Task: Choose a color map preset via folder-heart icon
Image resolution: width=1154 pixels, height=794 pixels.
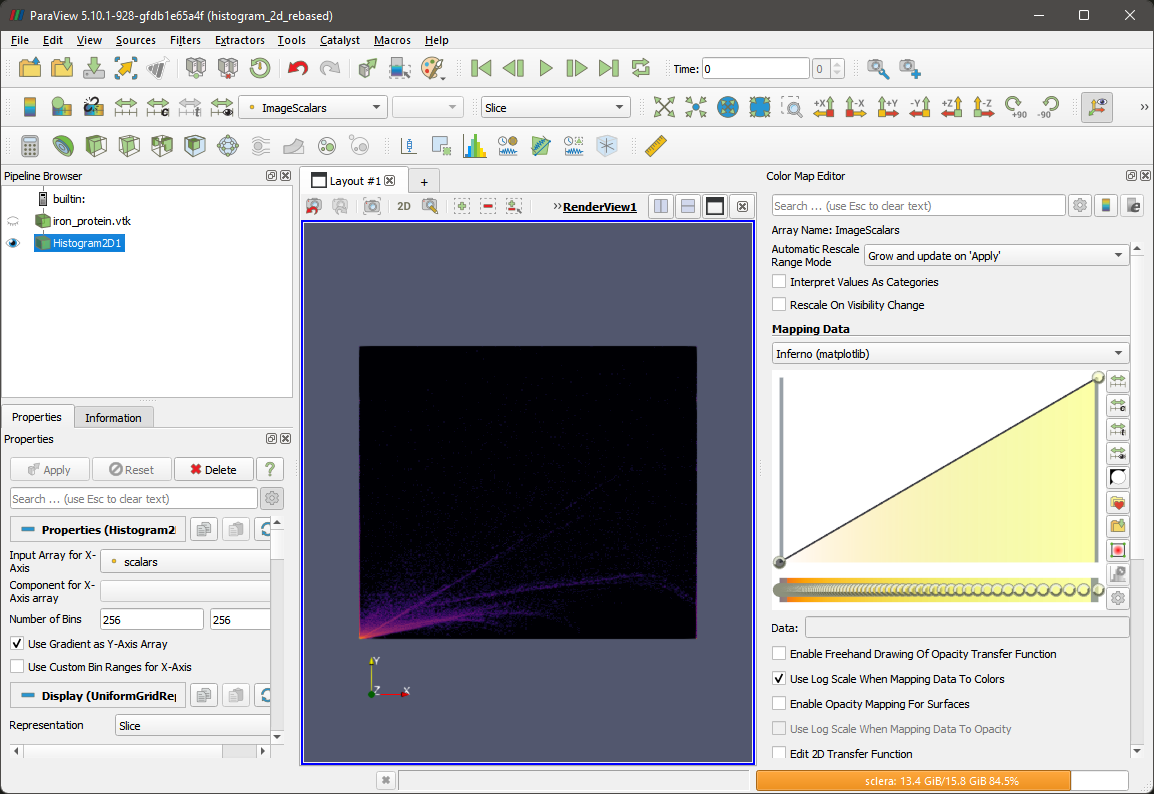Action: click(1117, 502)
